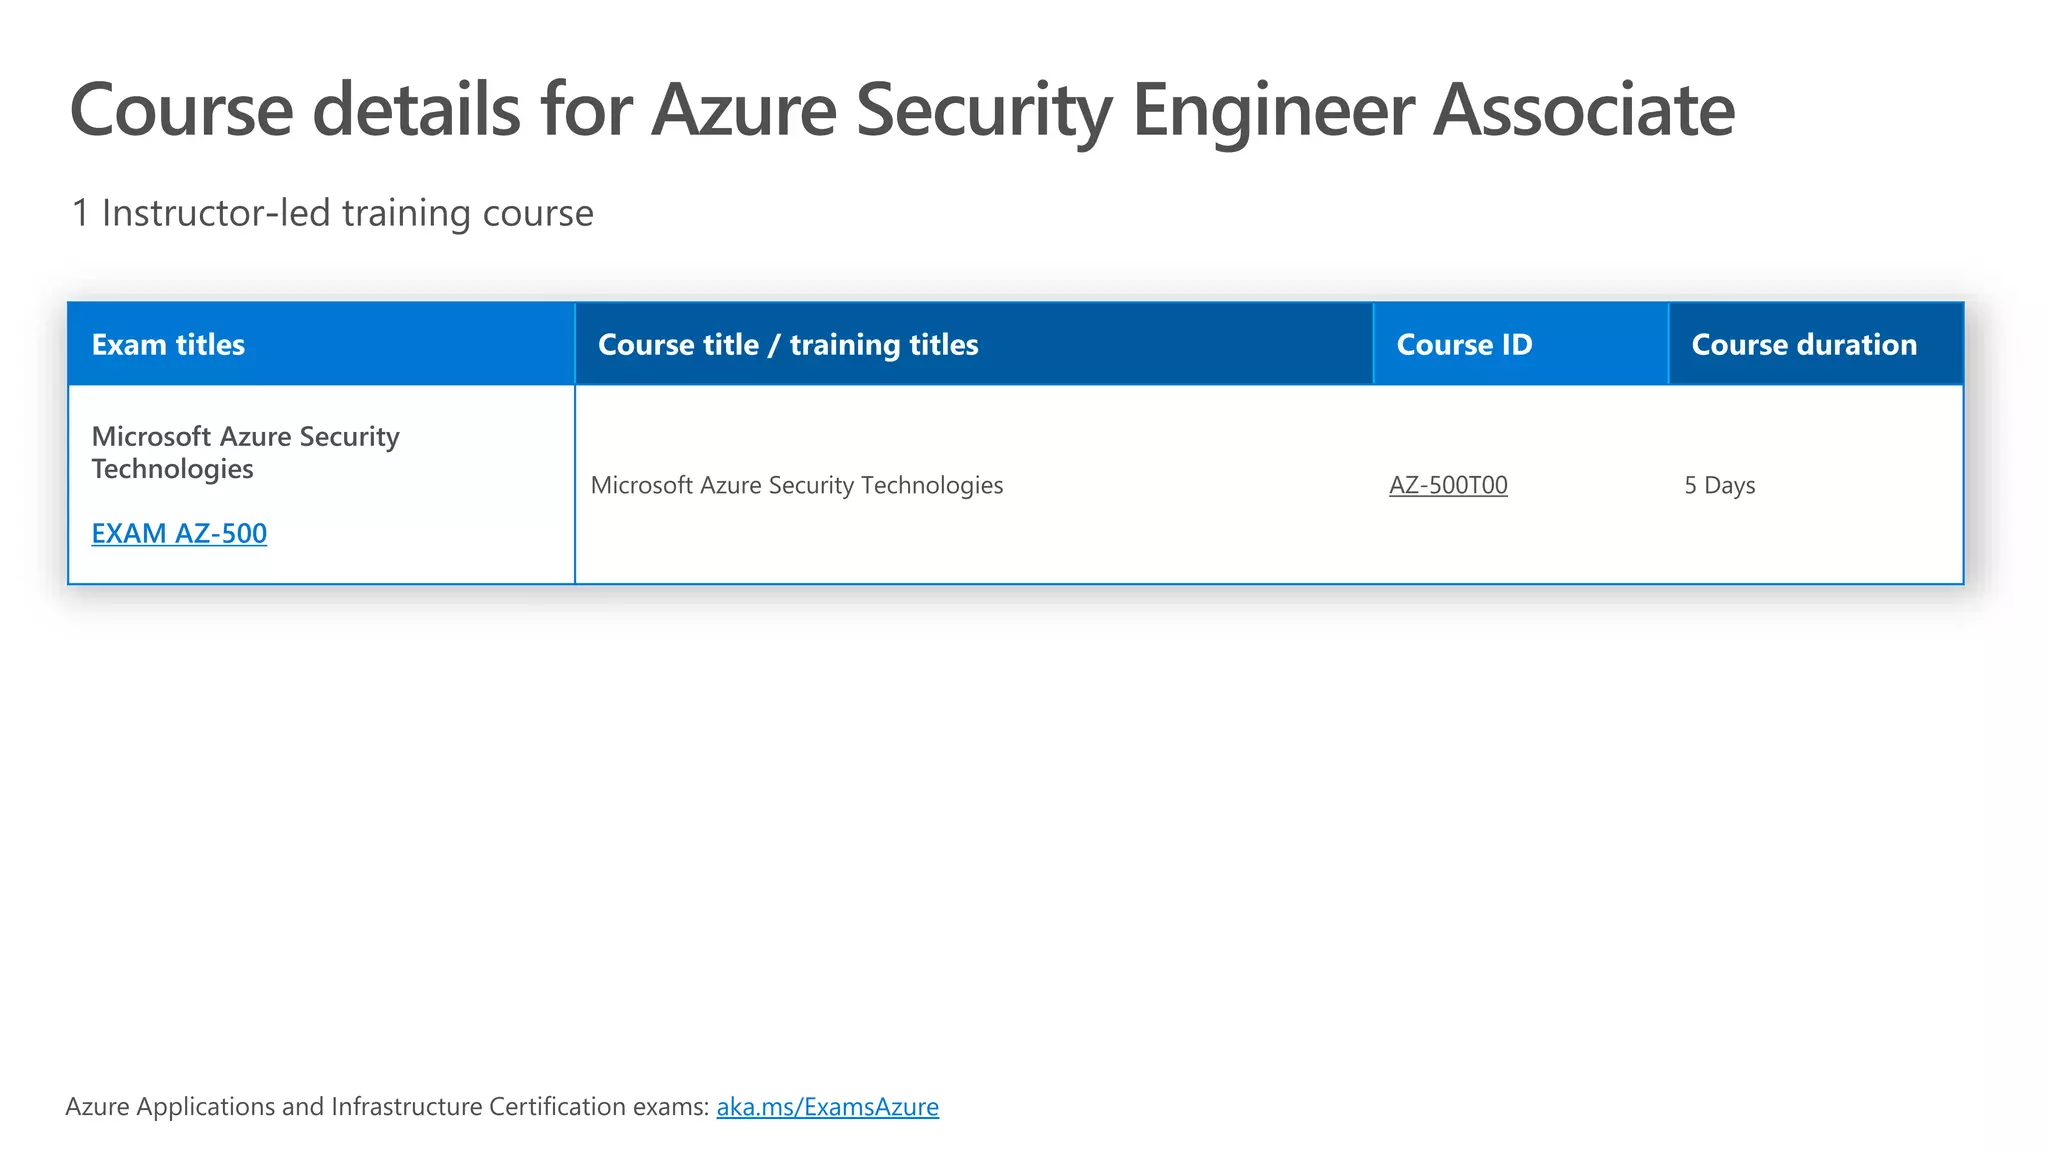
Task: Click the word 'Engineer' in the slide heading
Action: [x=1273, y=110]
